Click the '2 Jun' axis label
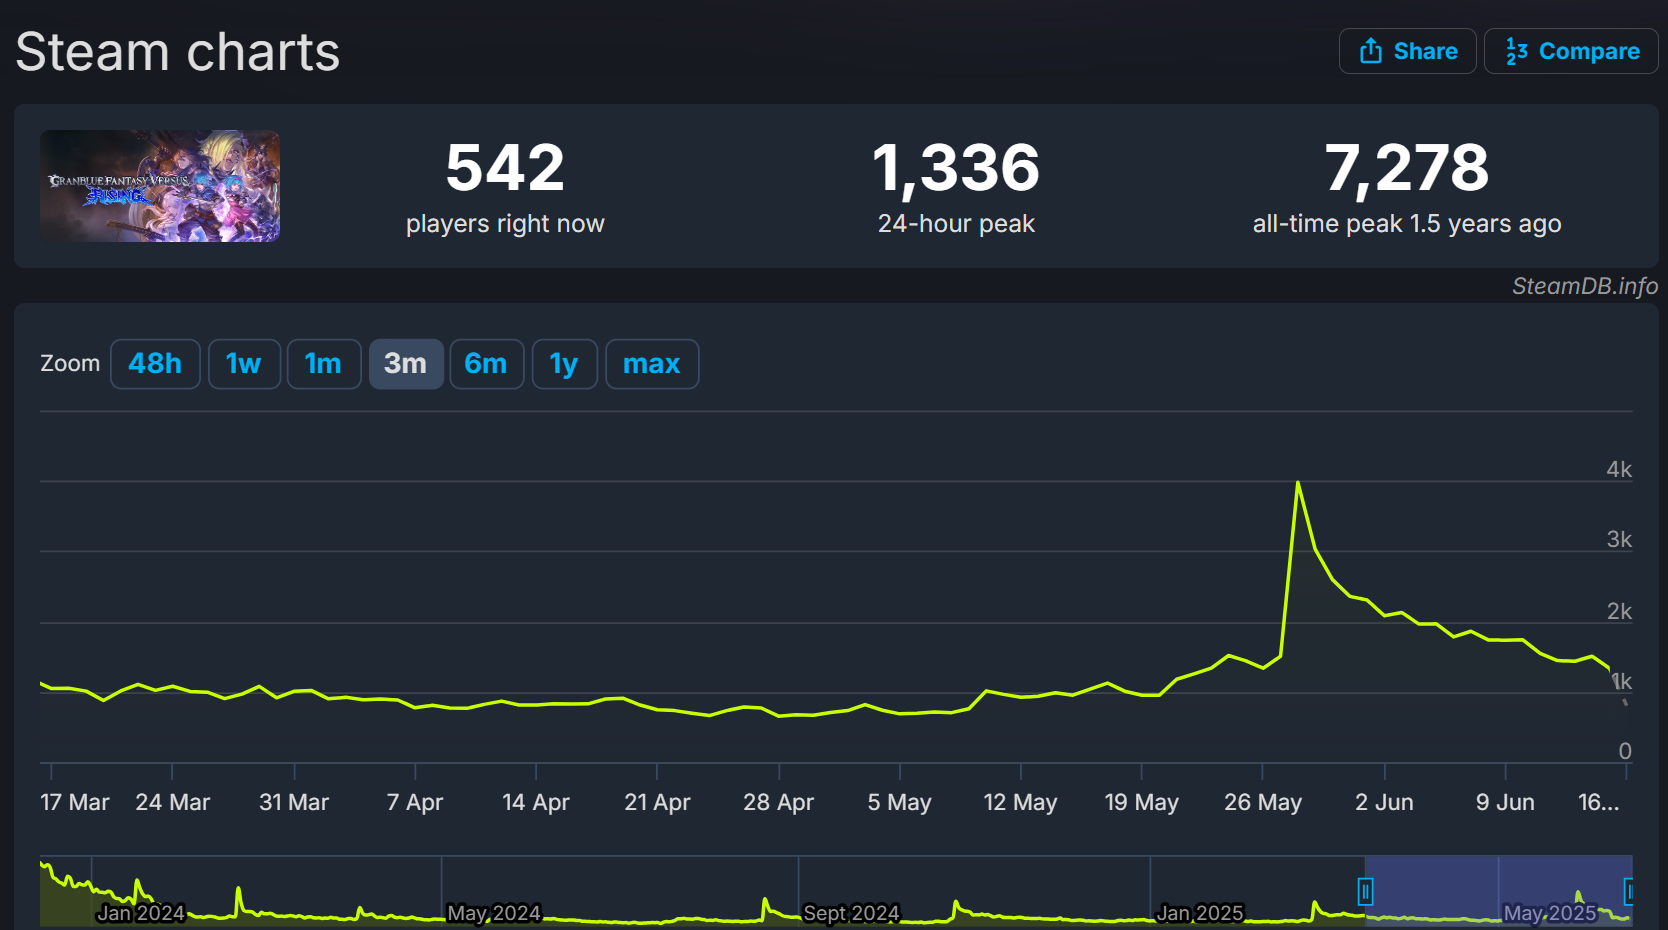The image size is (1668, 930). [1384, 802]
